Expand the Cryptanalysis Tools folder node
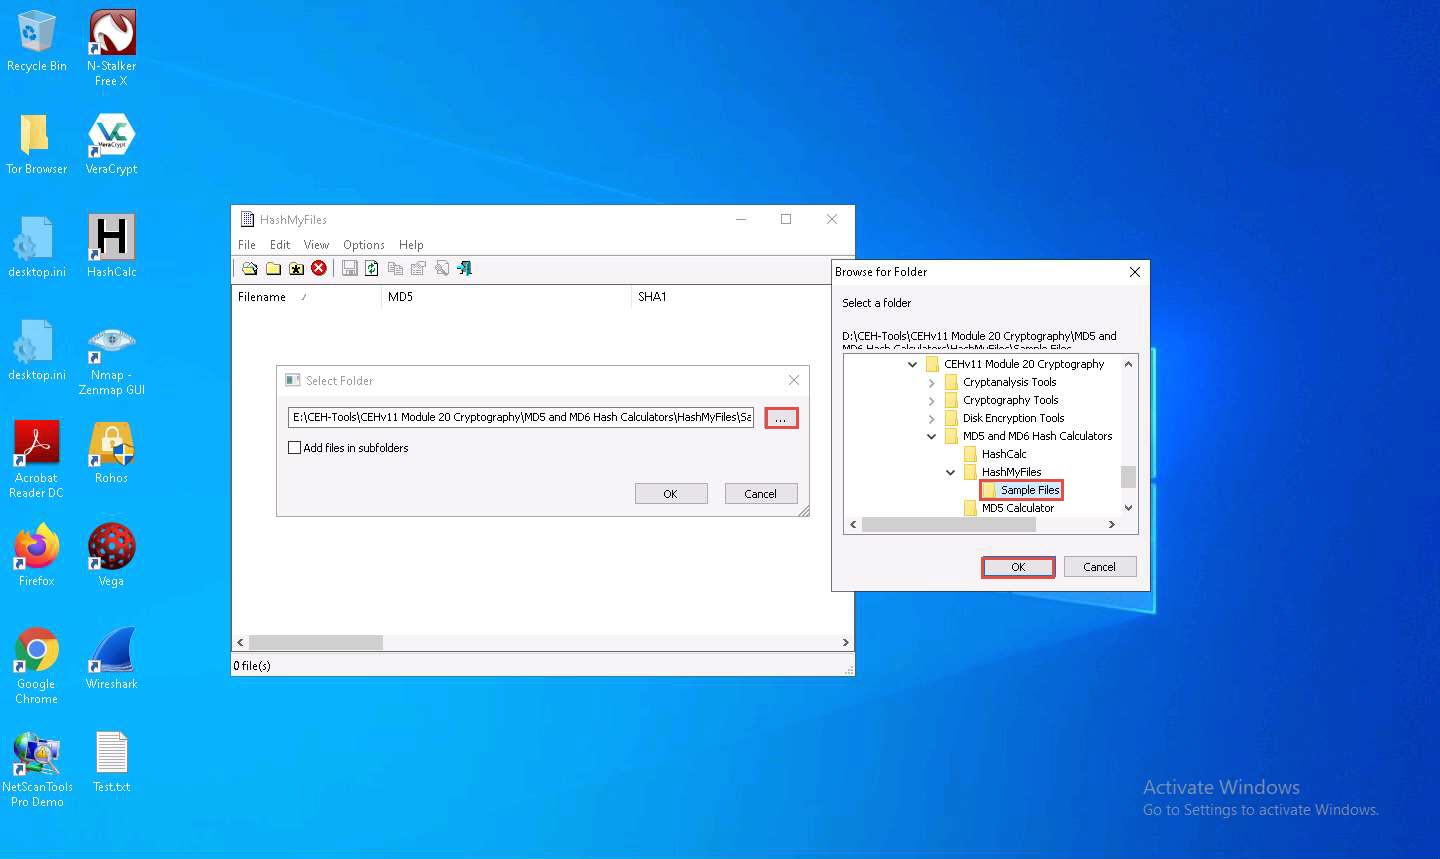 point(932,383)
